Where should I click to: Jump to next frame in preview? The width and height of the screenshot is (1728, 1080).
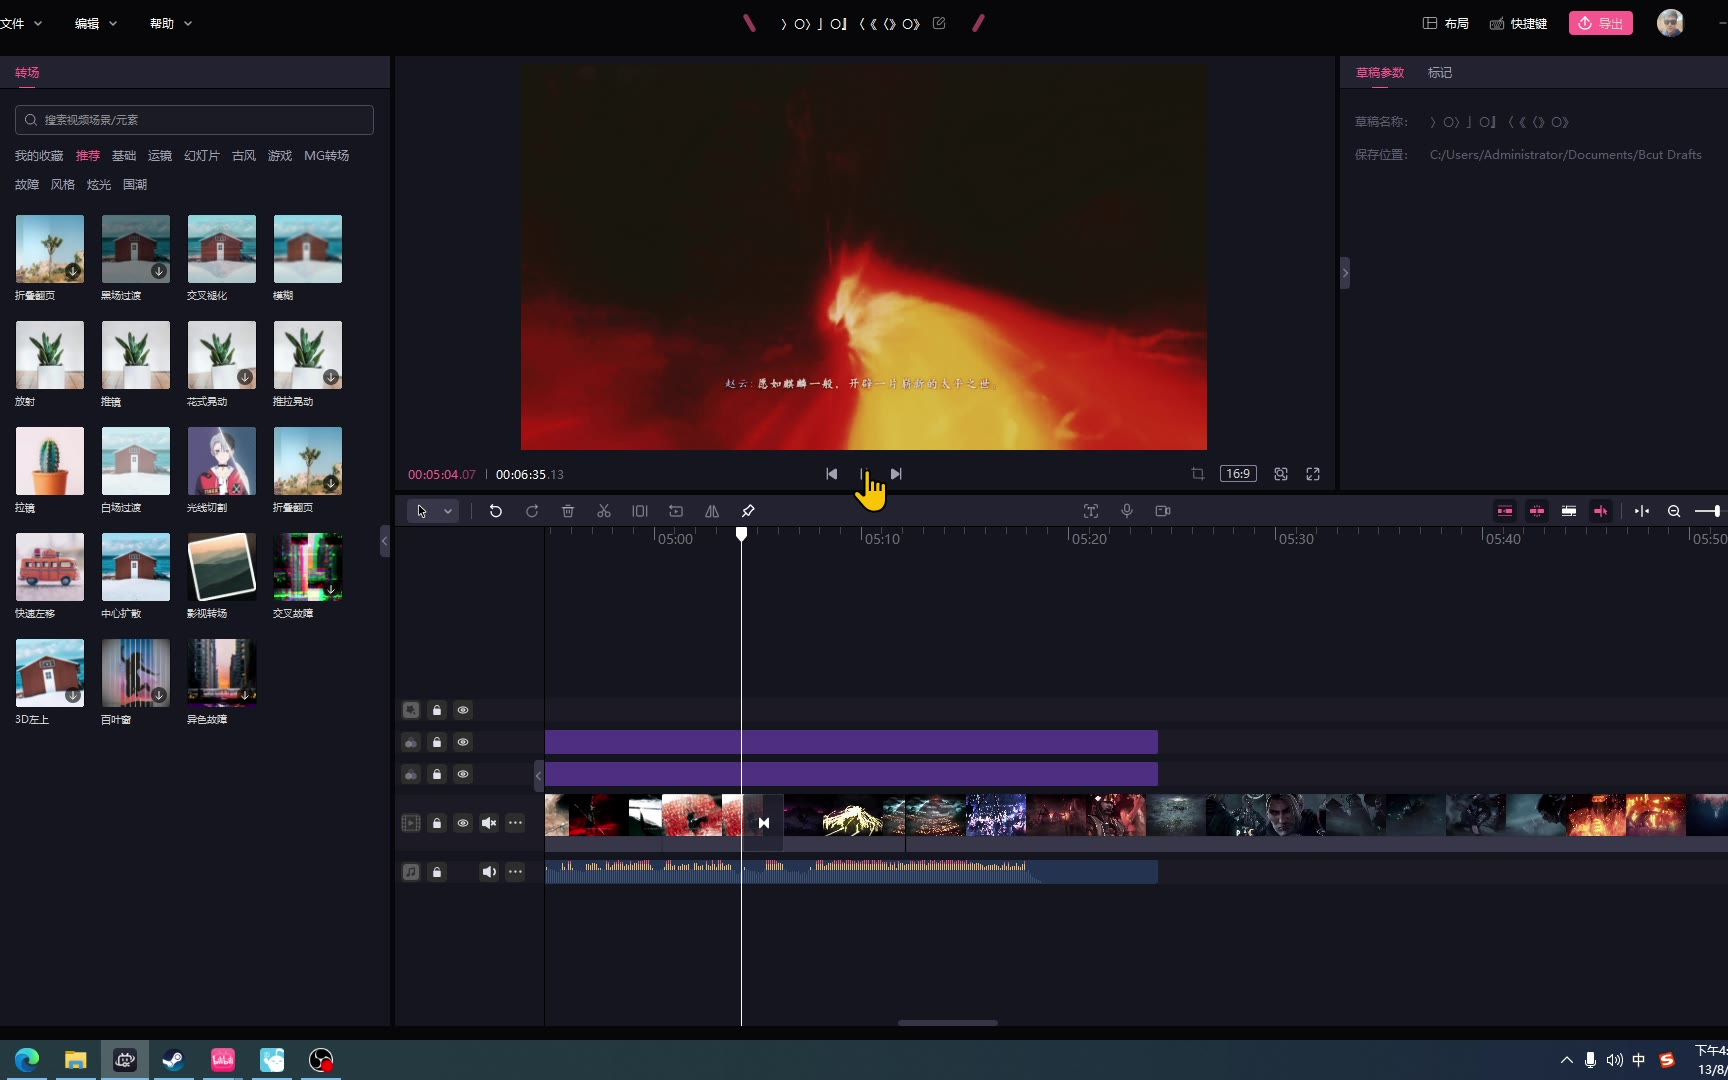coord(896,474)
